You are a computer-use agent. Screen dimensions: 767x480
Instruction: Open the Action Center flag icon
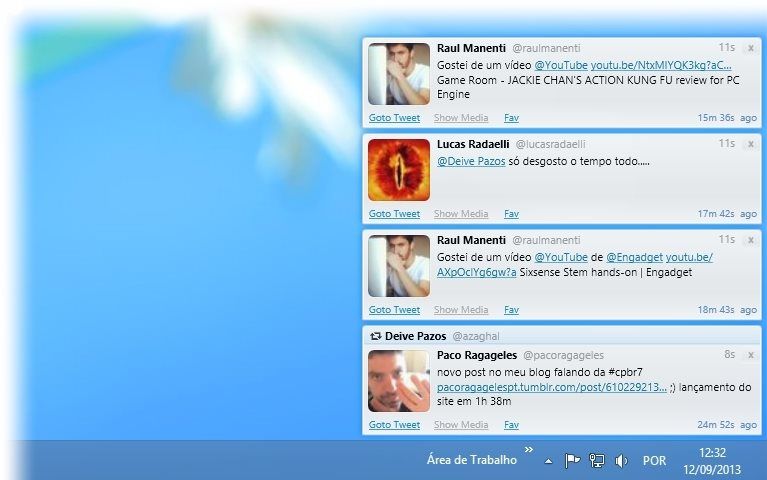click(x=572, y=460)
